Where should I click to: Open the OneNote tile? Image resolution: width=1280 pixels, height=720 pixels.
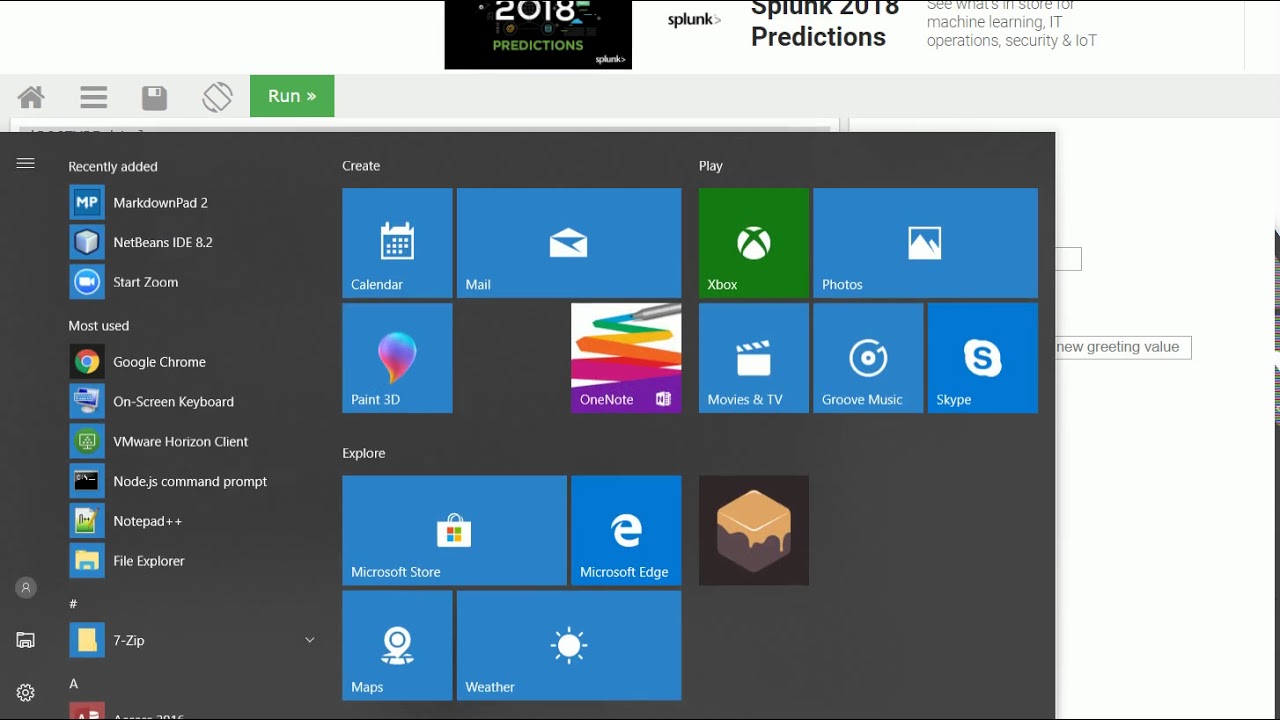coord(626,358)
